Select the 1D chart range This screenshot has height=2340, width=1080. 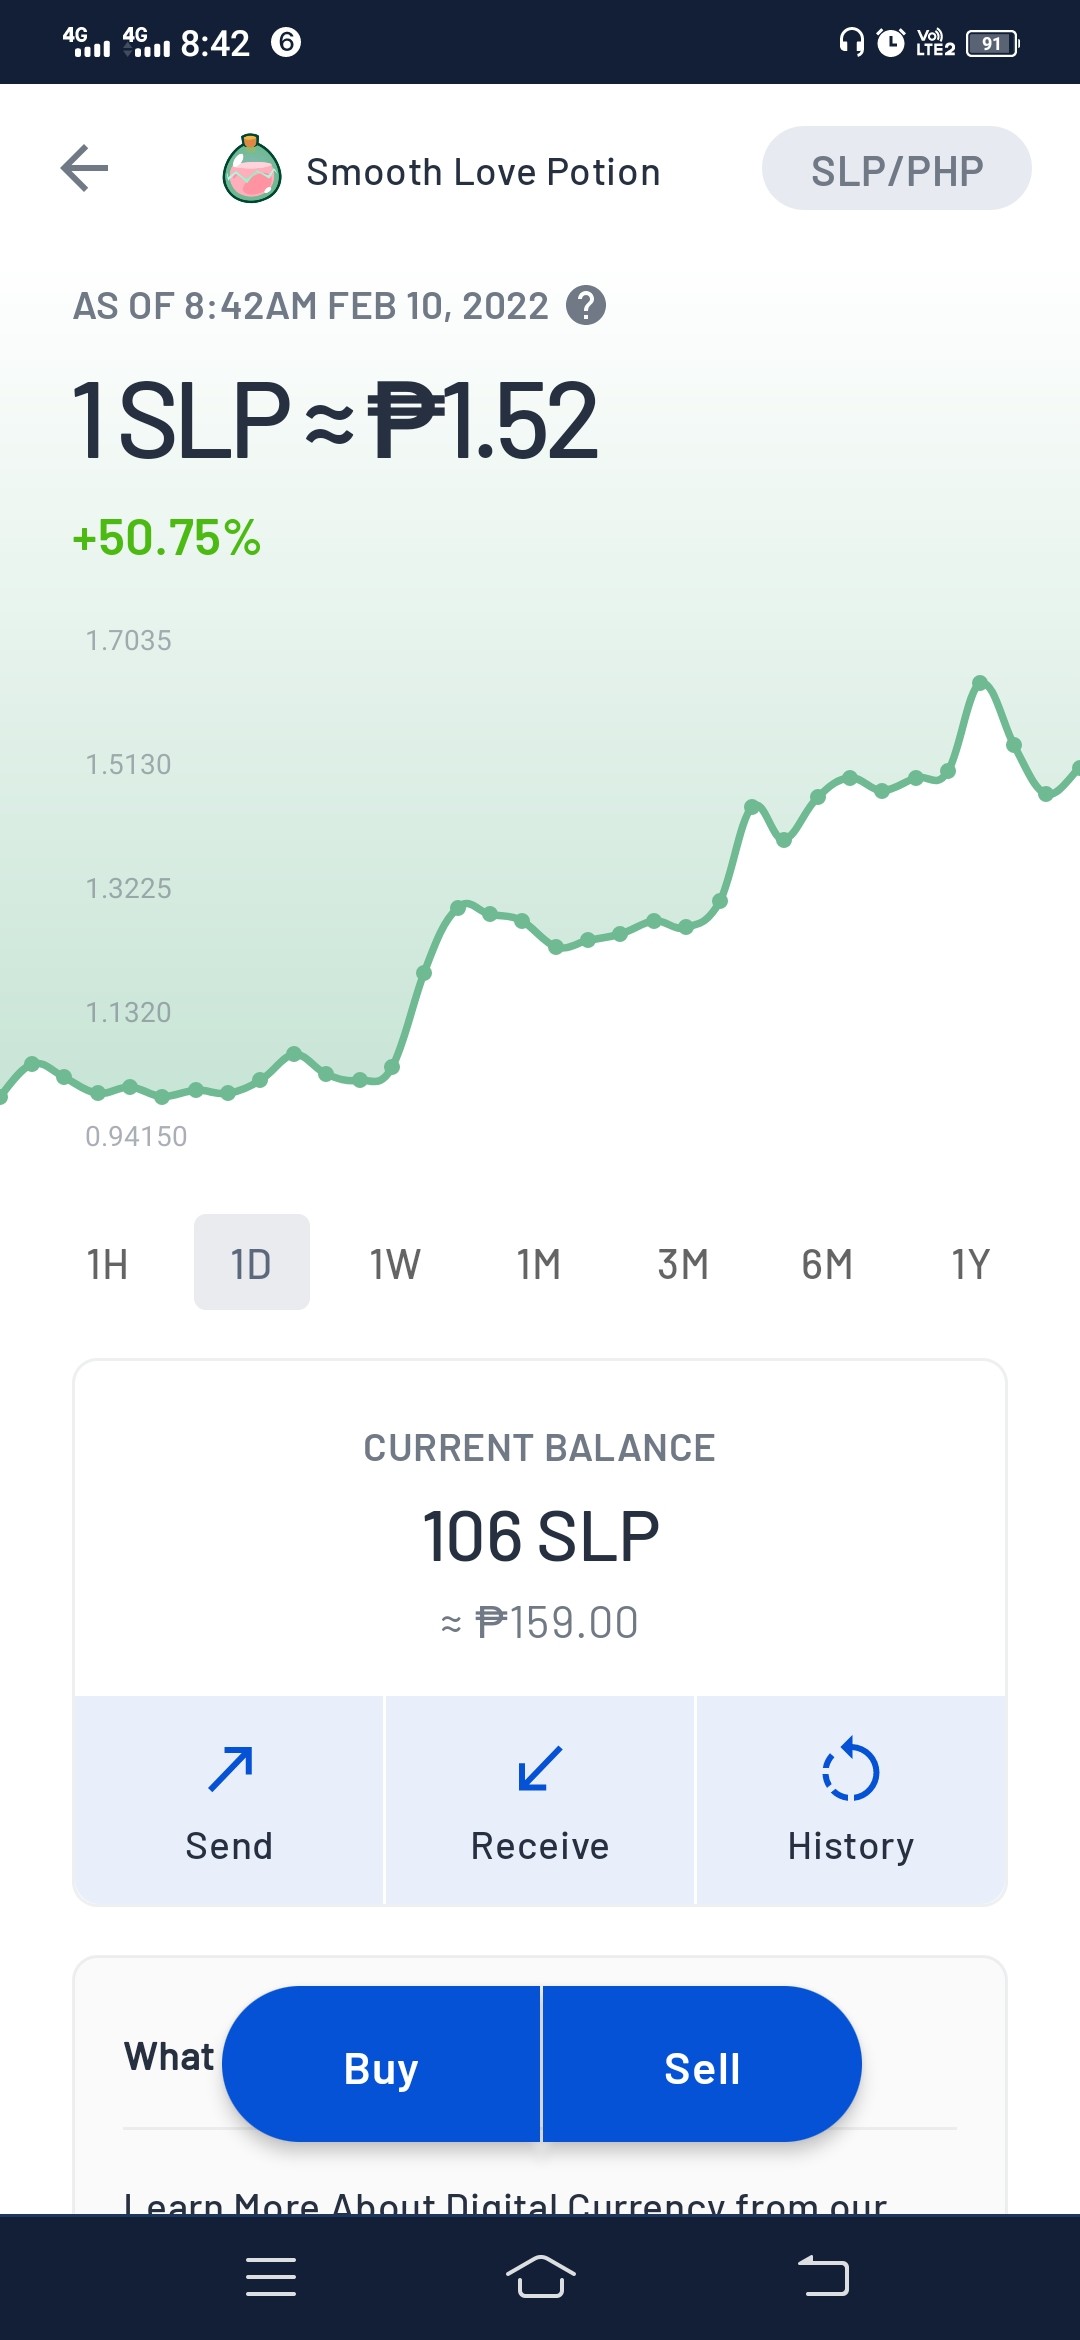click(x=252, y=1262)
